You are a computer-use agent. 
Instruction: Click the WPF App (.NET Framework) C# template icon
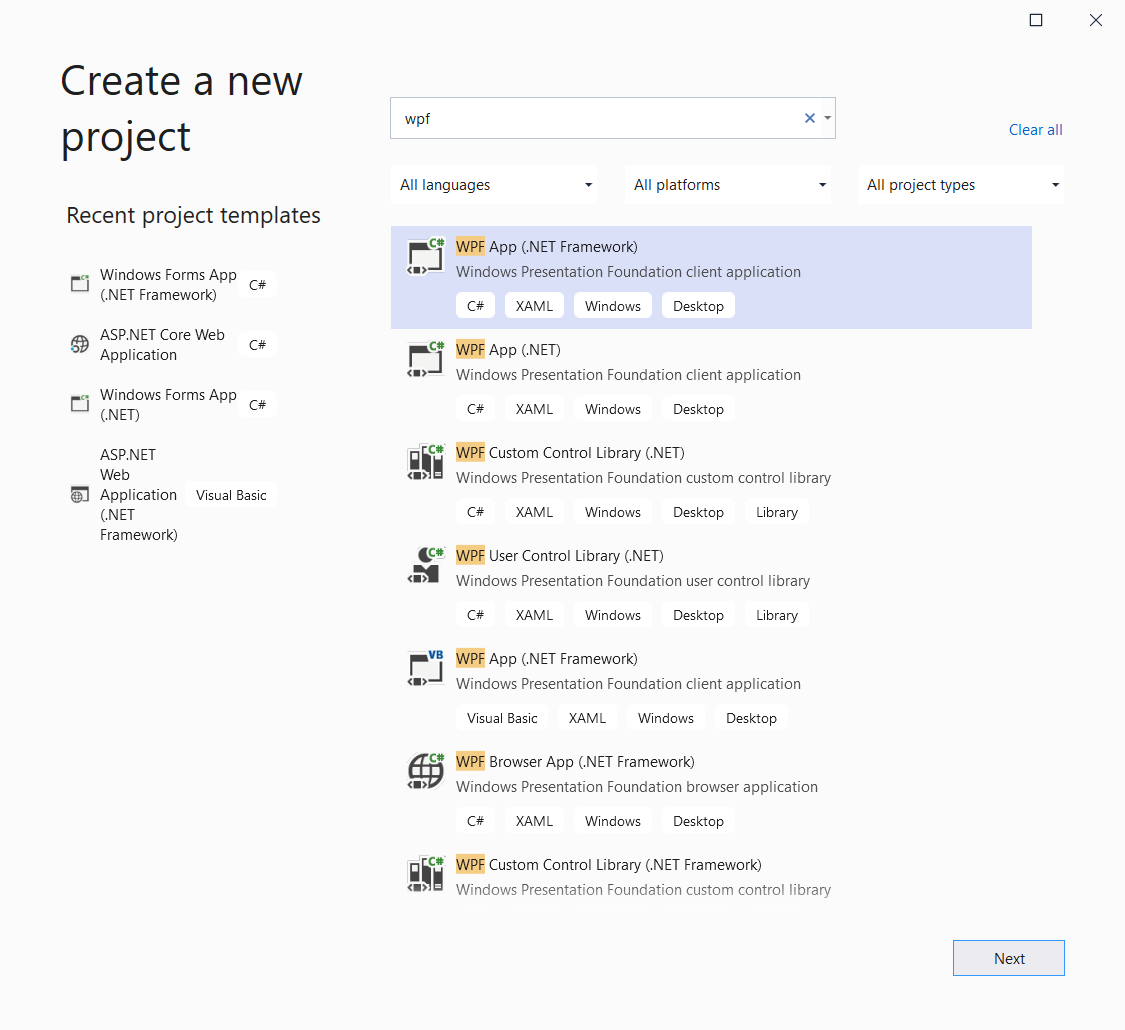(x=425, y=256)
